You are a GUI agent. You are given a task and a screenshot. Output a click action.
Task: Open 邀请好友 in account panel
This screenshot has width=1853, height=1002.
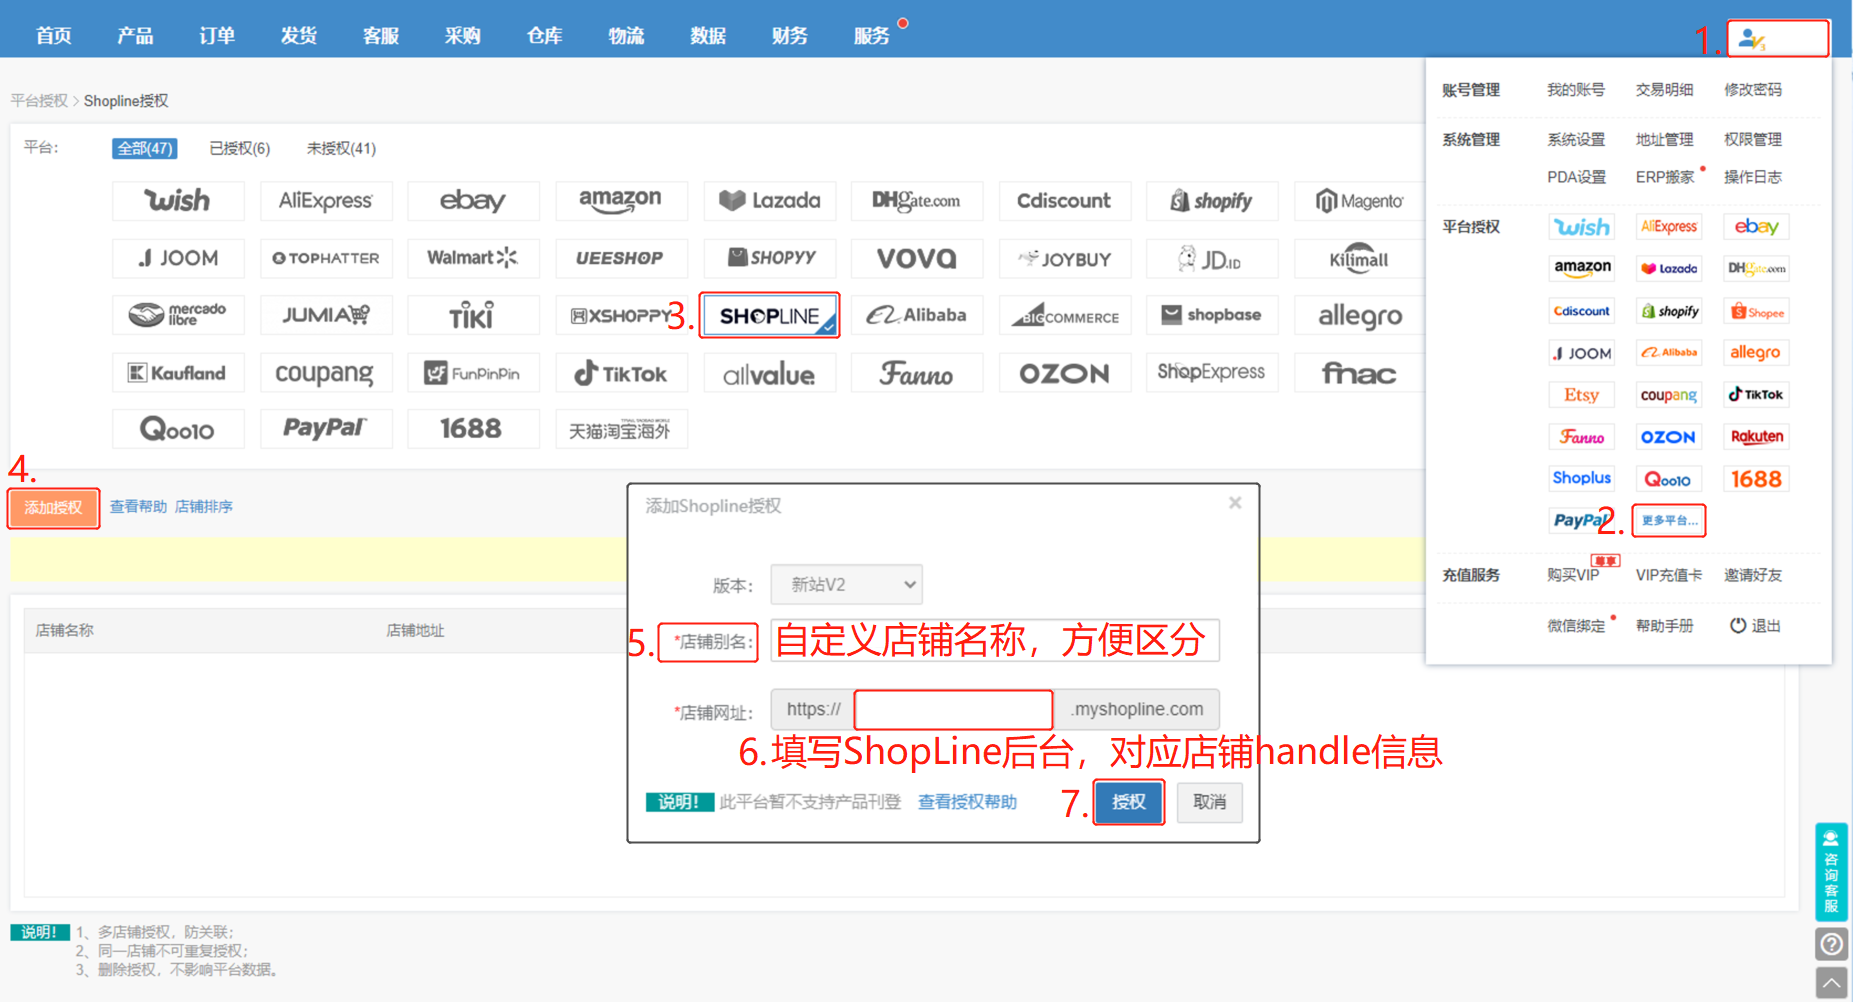coord(1753,575)
